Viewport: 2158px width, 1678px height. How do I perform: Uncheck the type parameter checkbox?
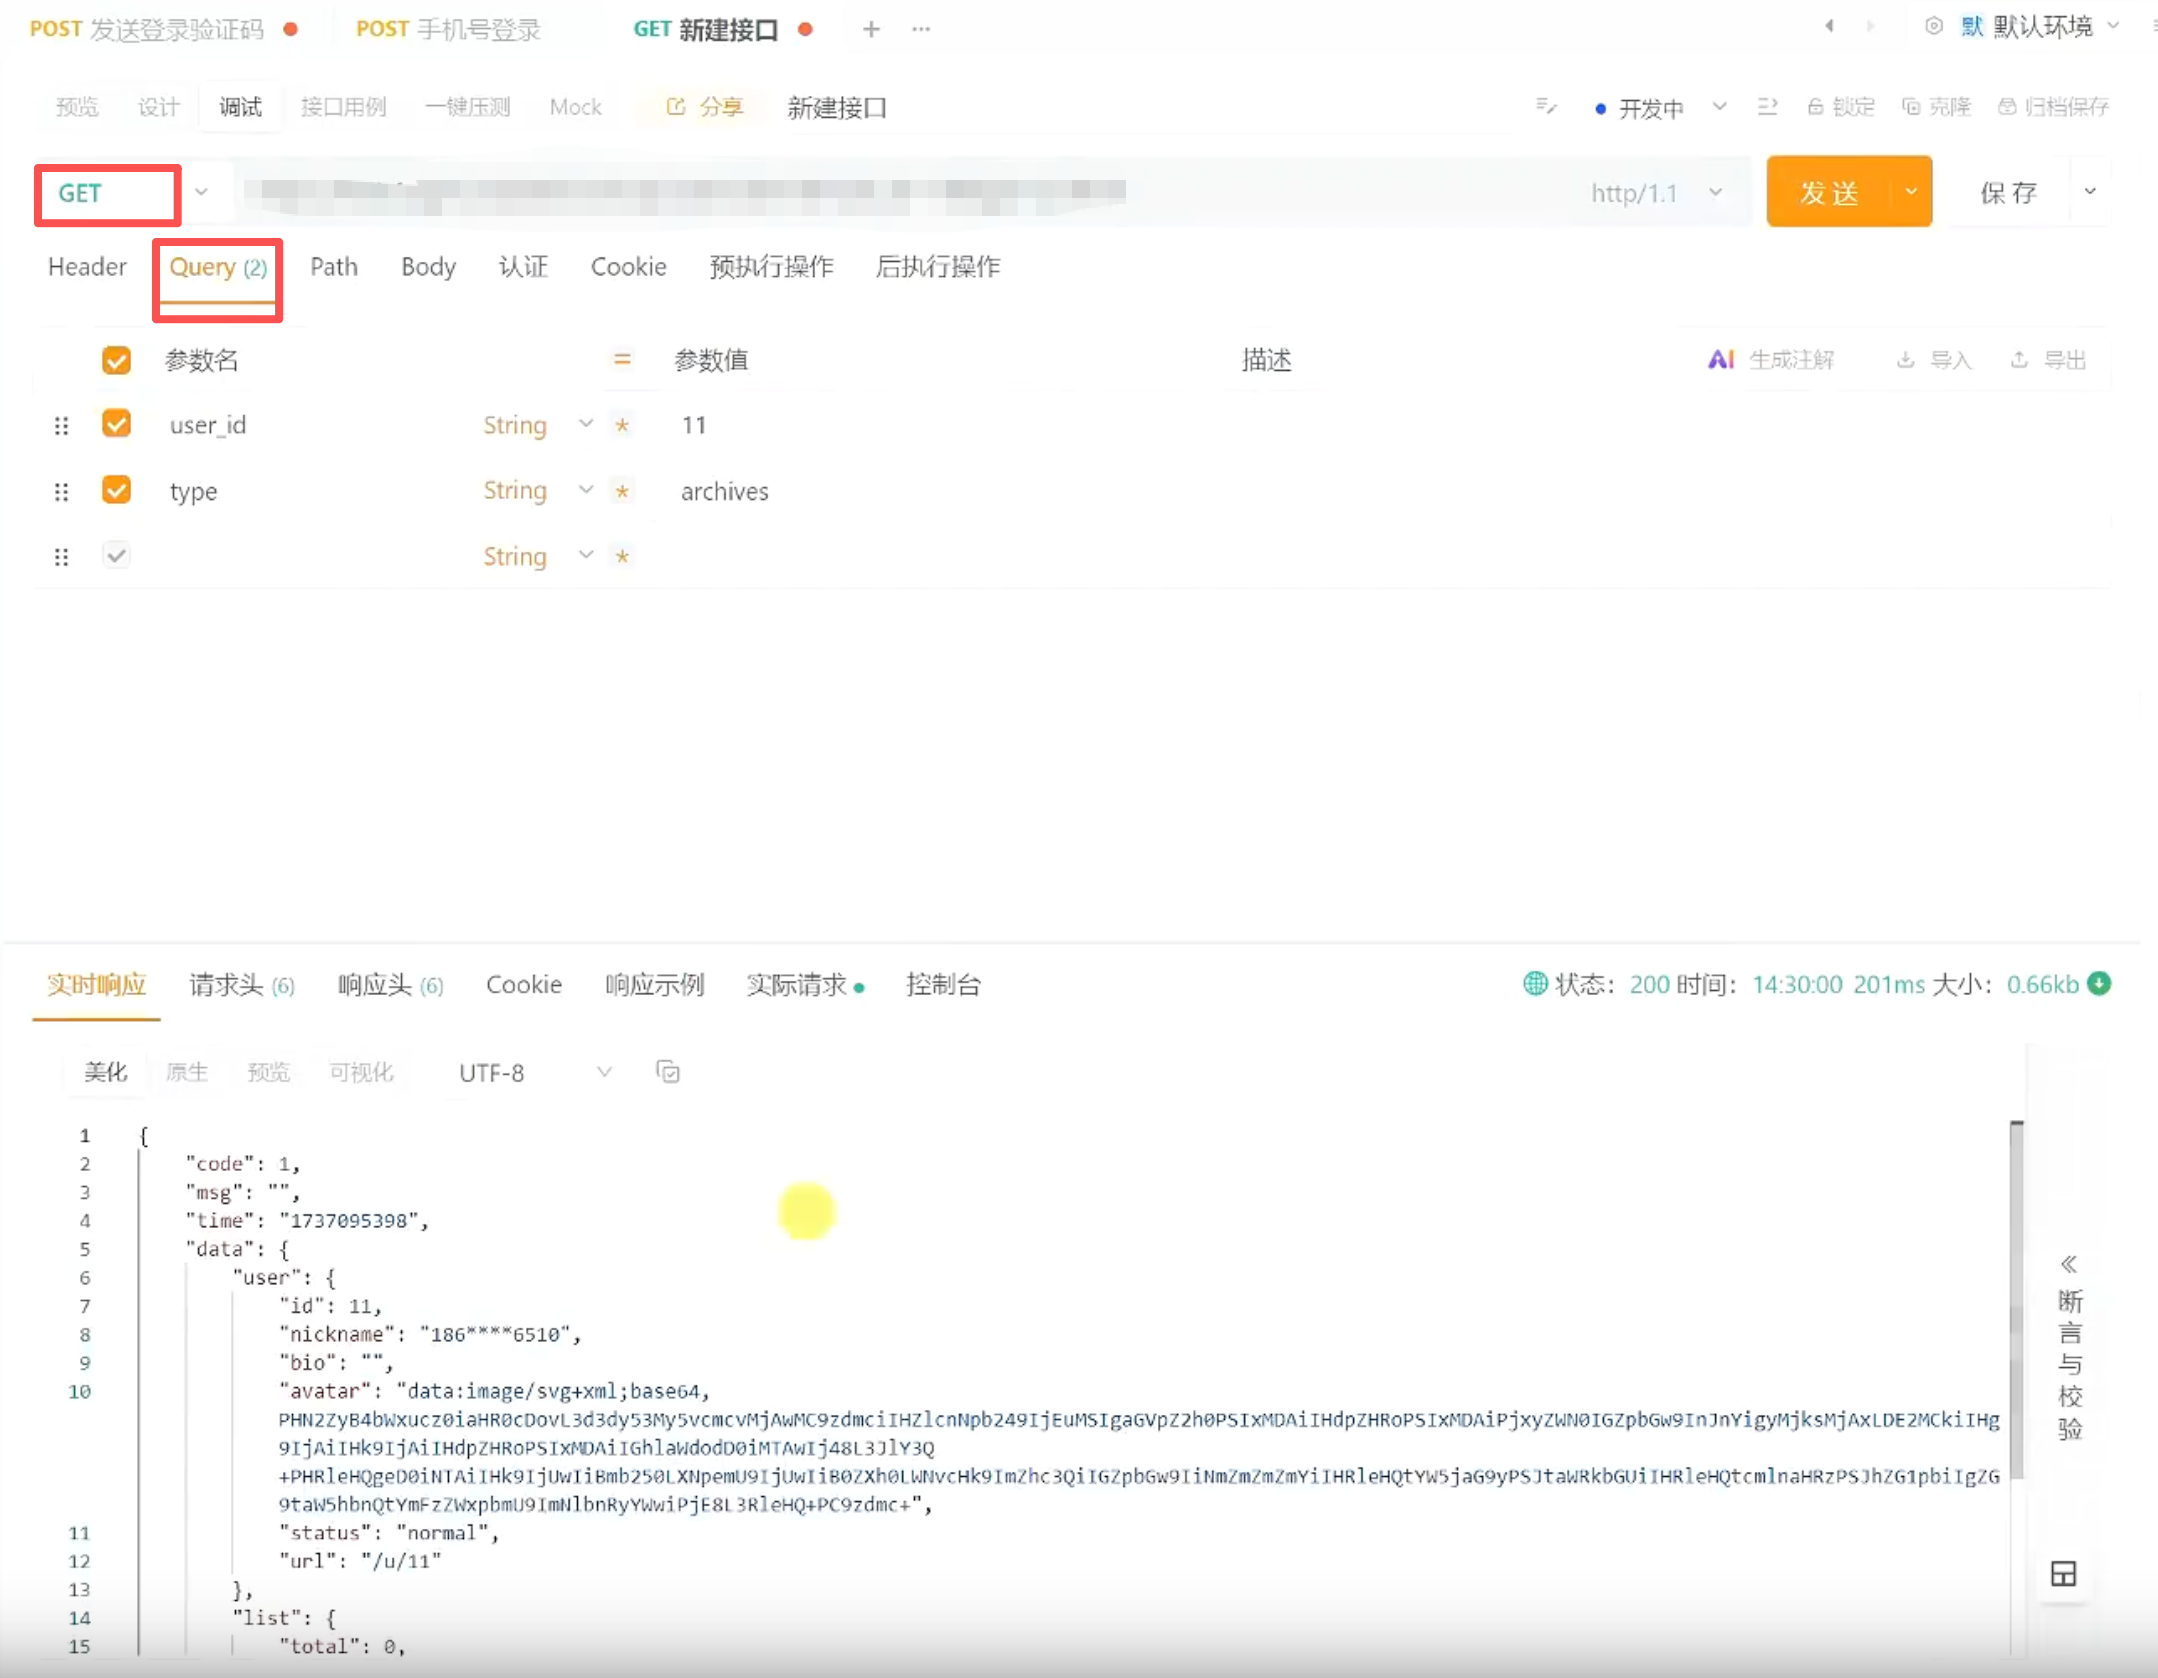click(x=117, y=490)
